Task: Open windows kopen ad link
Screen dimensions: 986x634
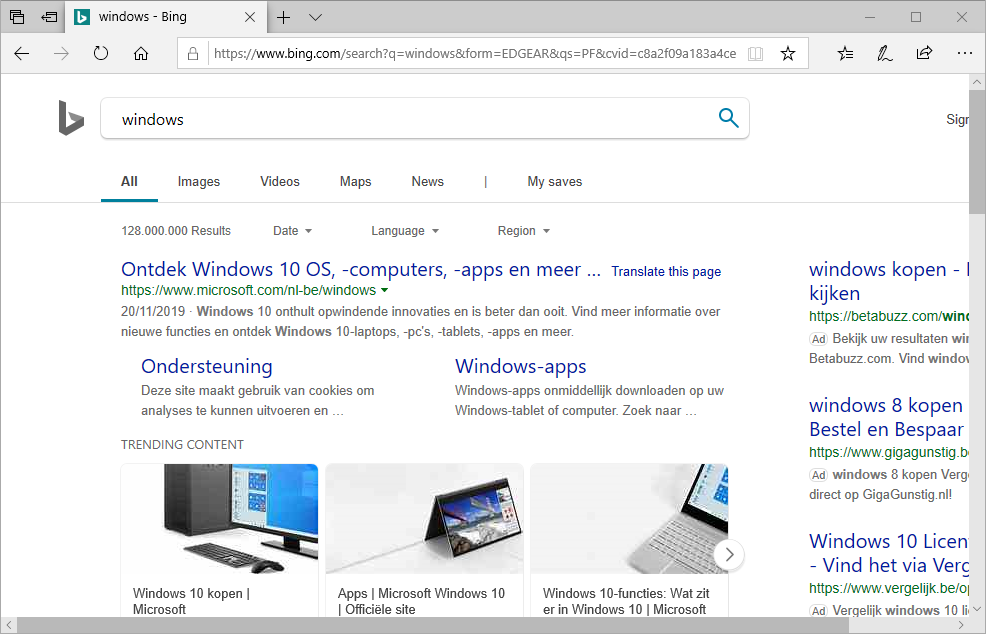Action: coord(889,281)
